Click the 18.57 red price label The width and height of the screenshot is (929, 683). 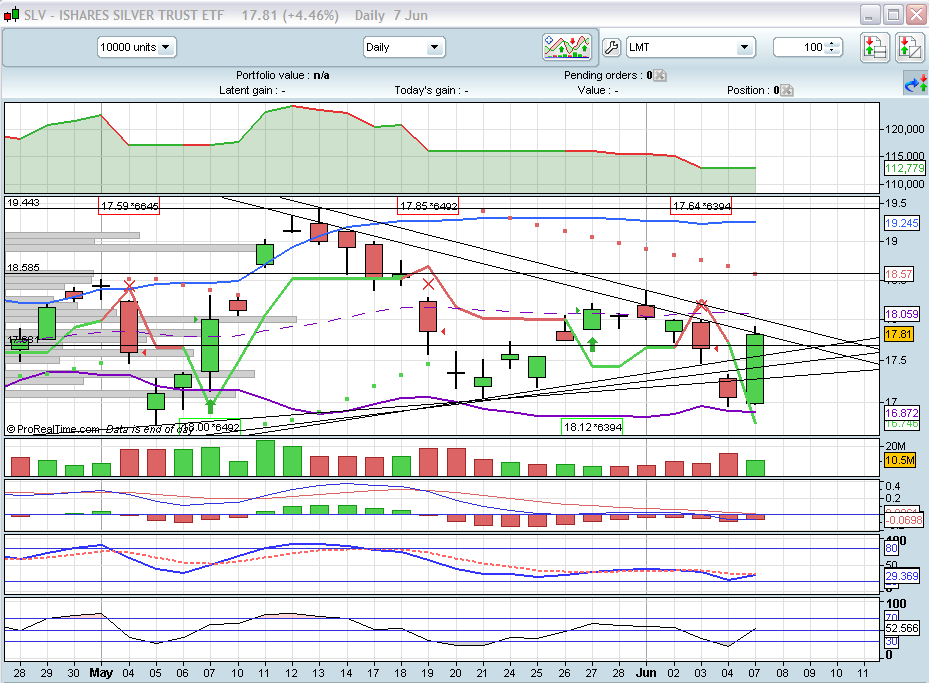899,274
